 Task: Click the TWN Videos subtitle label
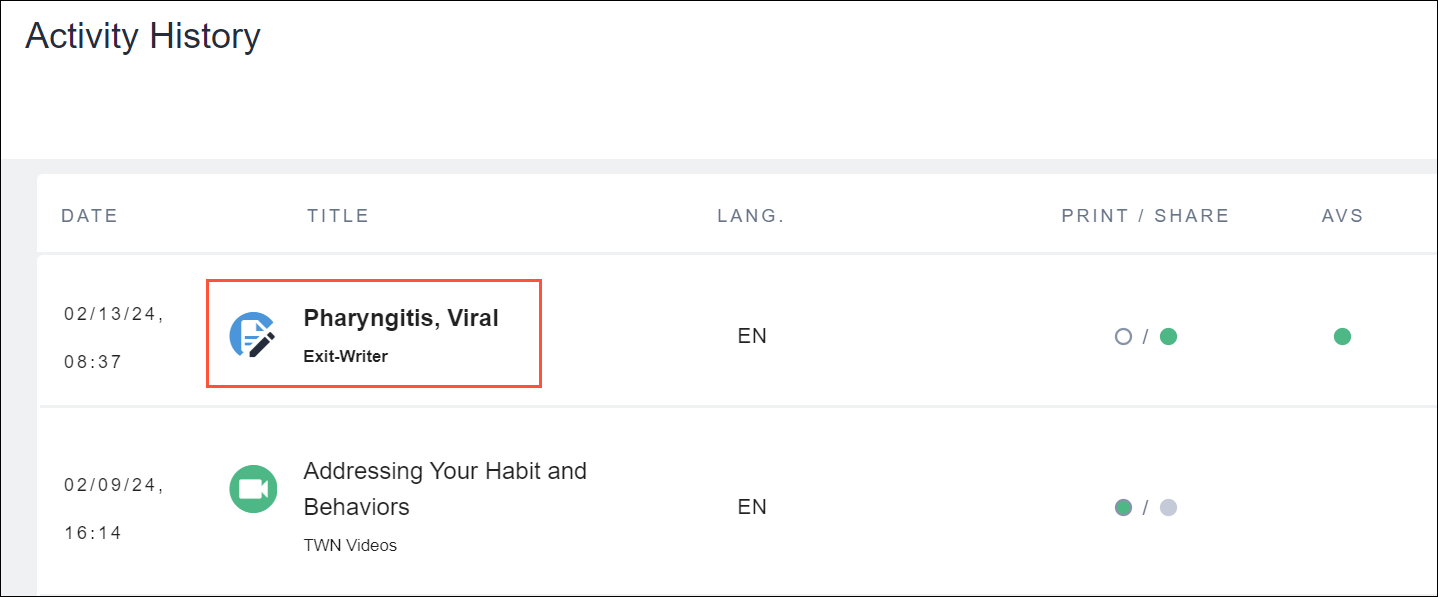tap(350, 546)
